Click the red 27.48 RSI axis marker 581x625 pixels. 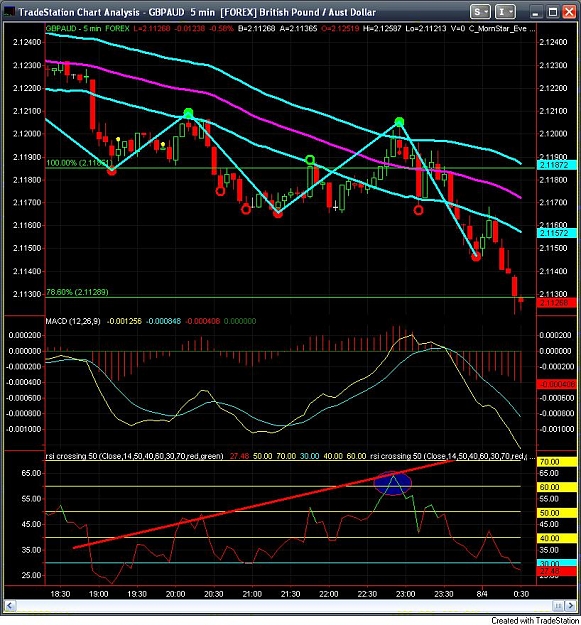point(557,572)
